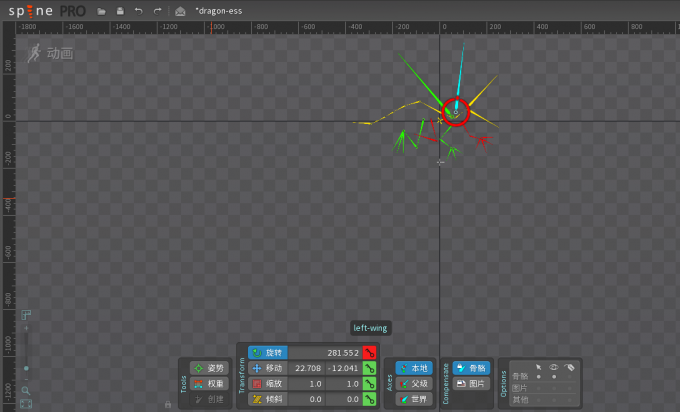Screen dimensions: 680x412
Task: Click the green scale keyframe key icon
Action: [369, 384]
